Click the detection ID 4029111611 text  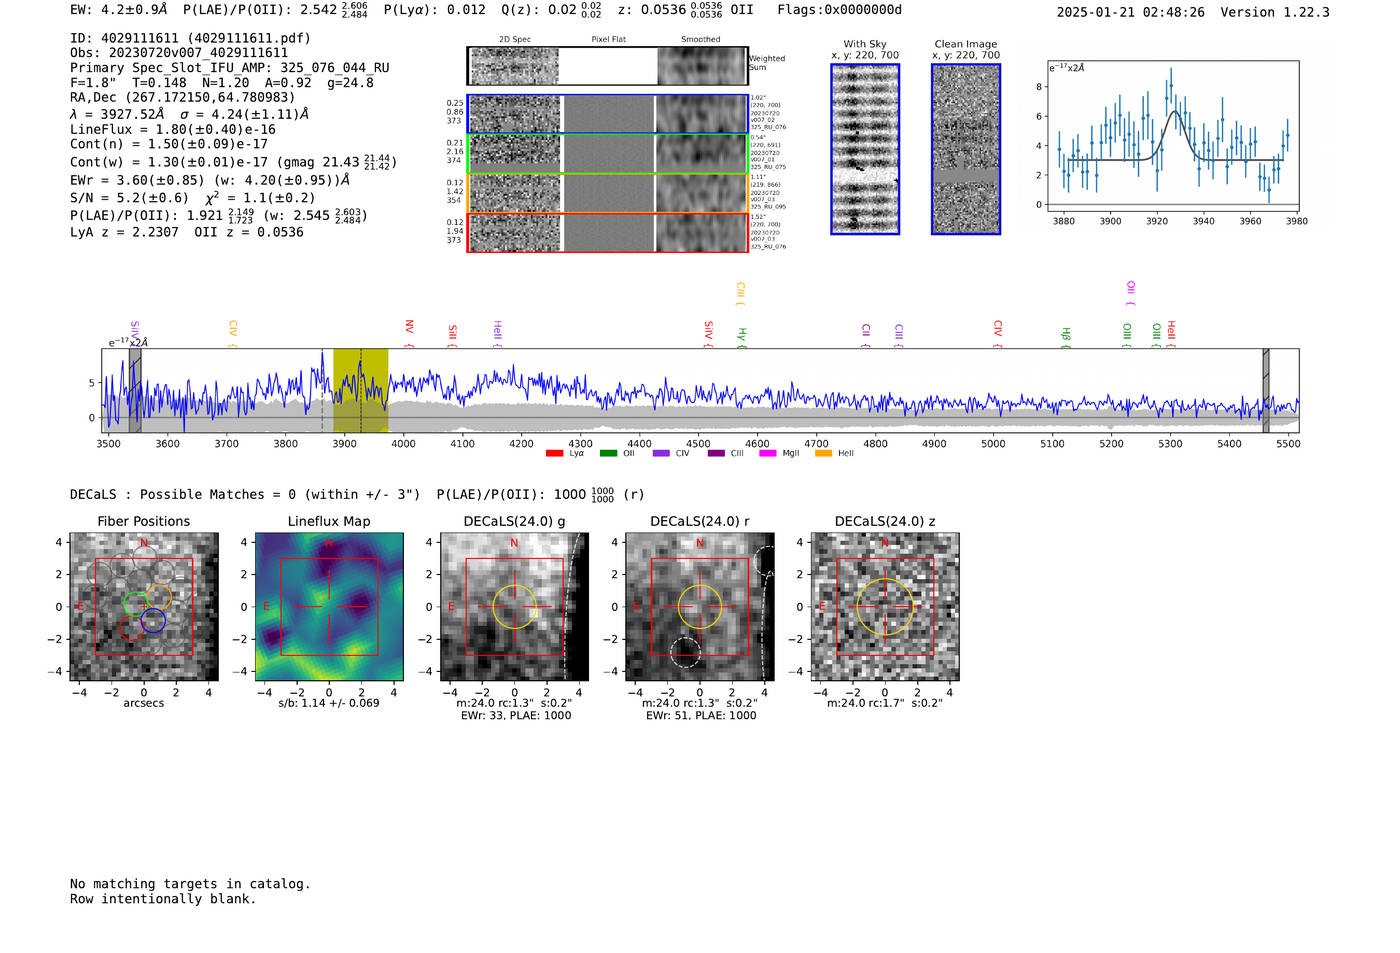191,38
